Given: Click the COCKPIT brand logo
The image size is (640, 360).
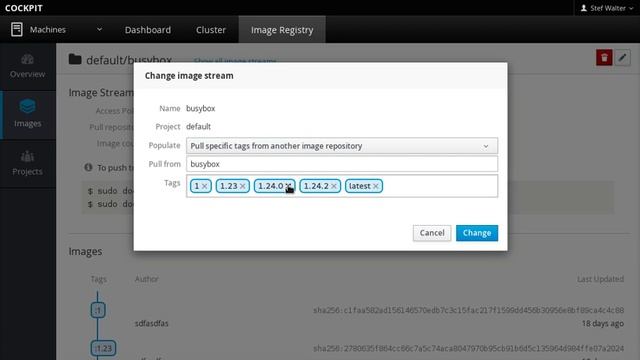Looking at the screenshot, I should tap(24, 8).
